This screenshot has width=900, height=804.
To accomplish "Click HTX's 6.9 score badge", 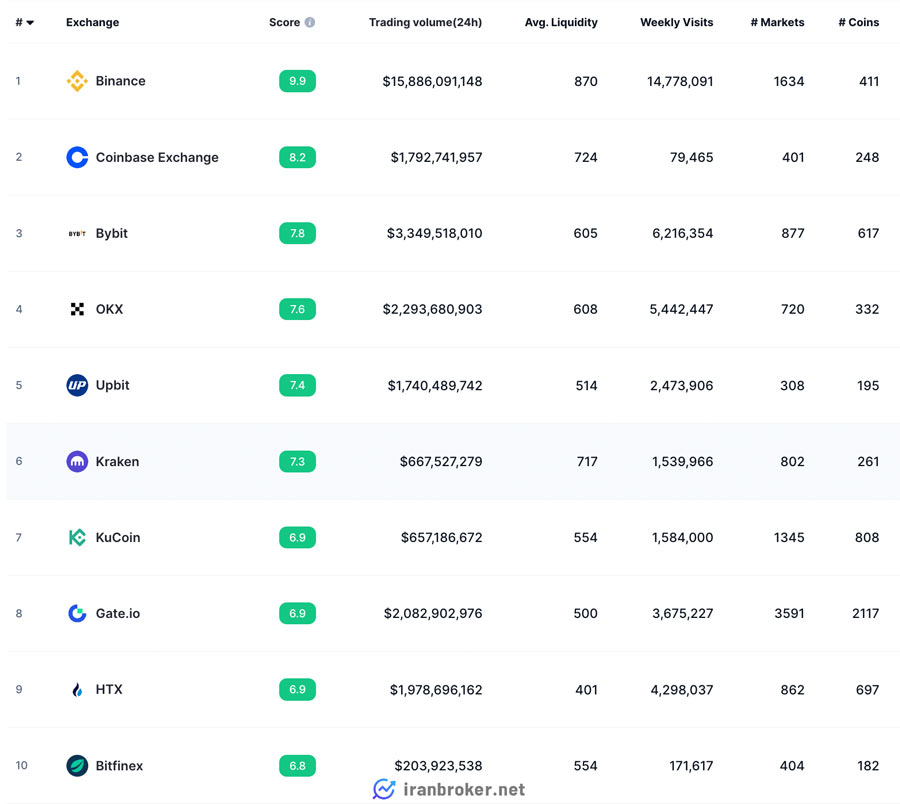I will [297, 689].
